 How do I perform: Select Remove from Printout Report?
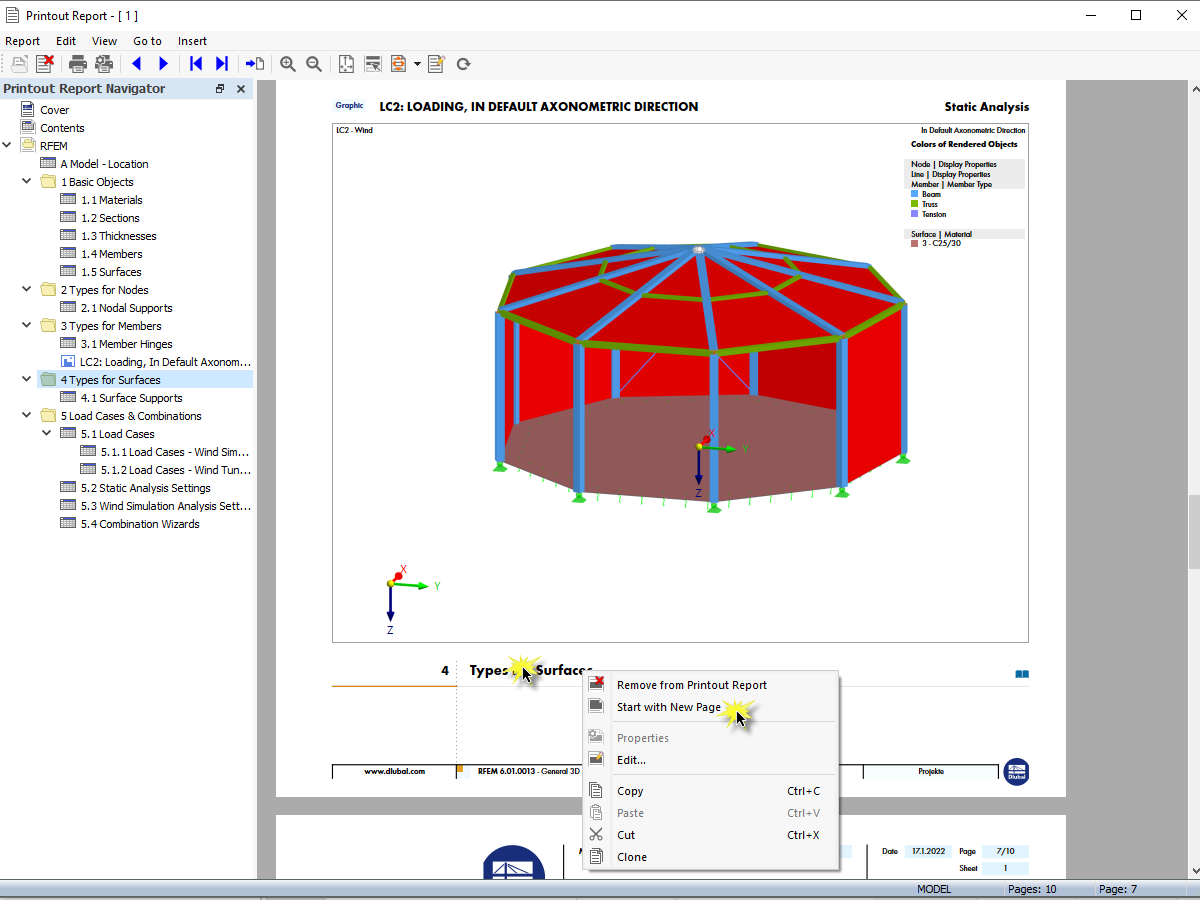click(x=691, y=685)
